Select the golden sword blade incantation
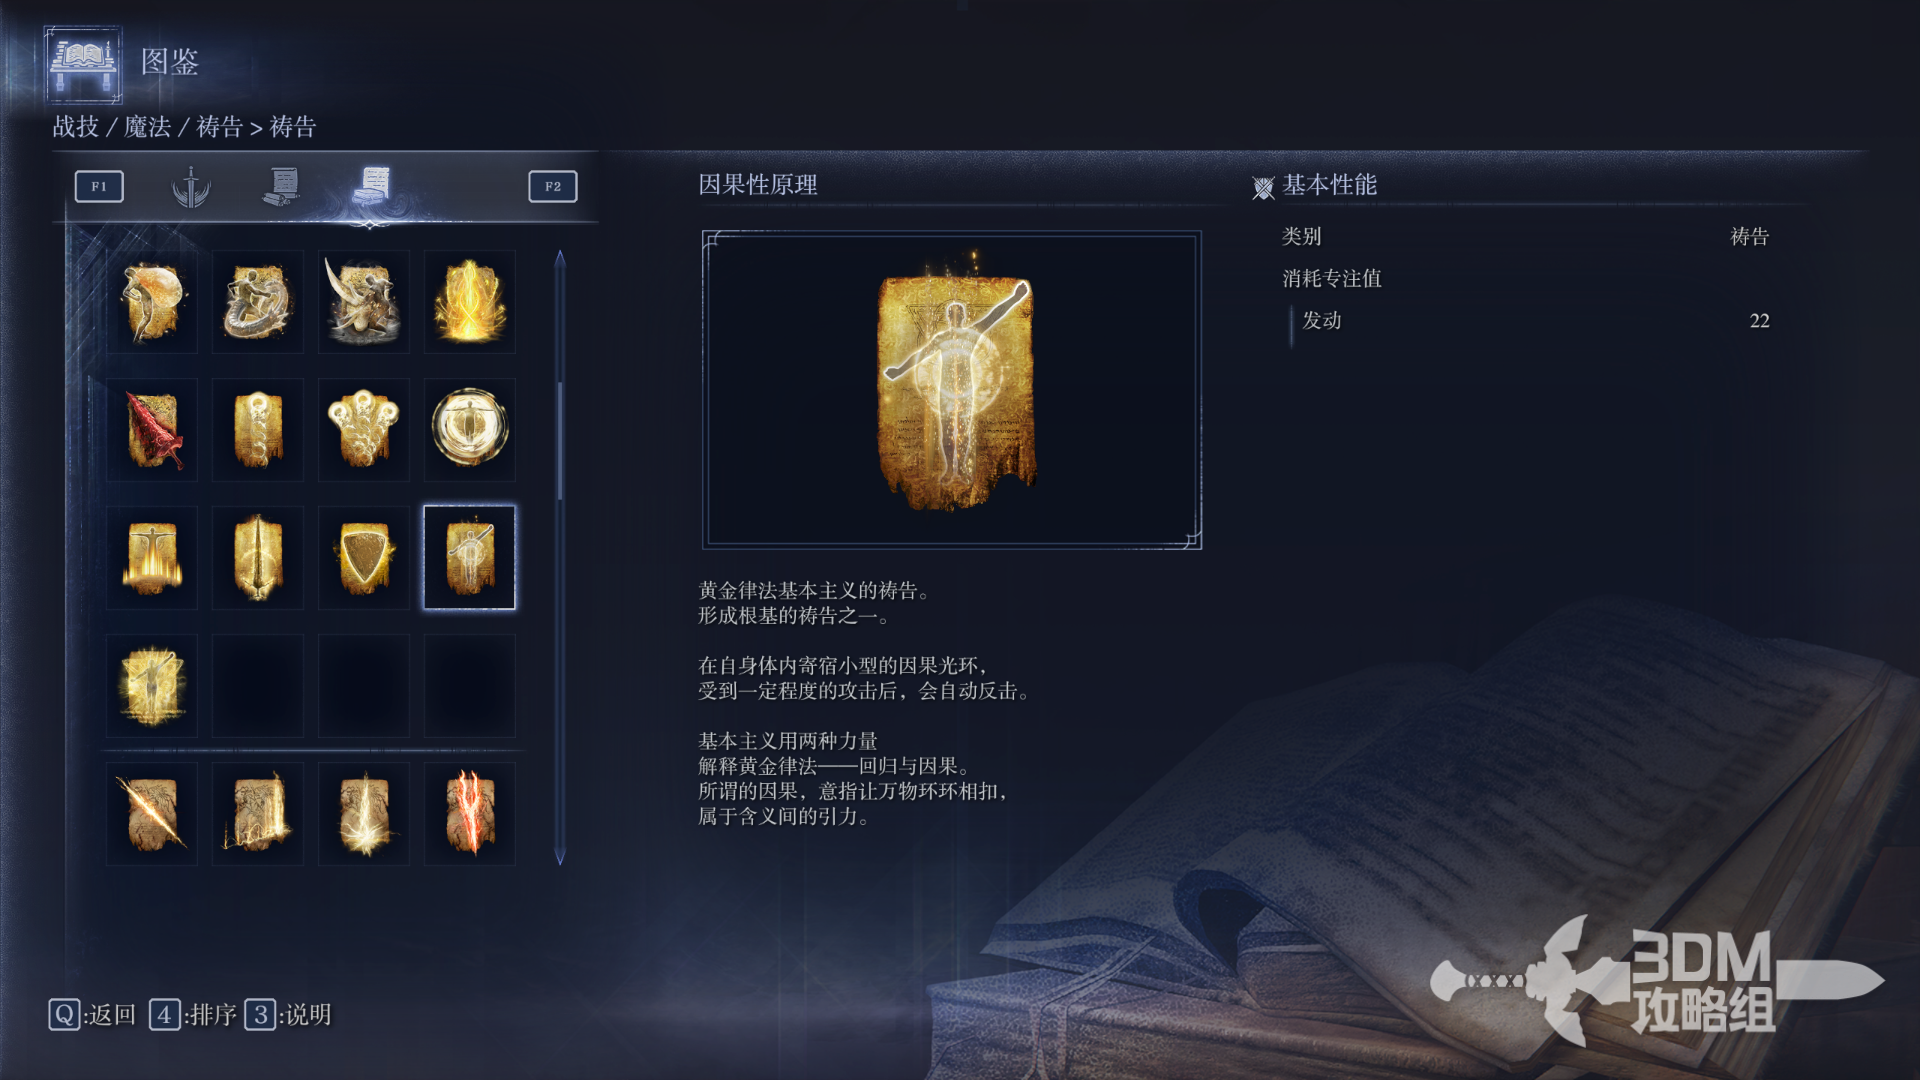1920x1080 pixels. click(258, 557)
